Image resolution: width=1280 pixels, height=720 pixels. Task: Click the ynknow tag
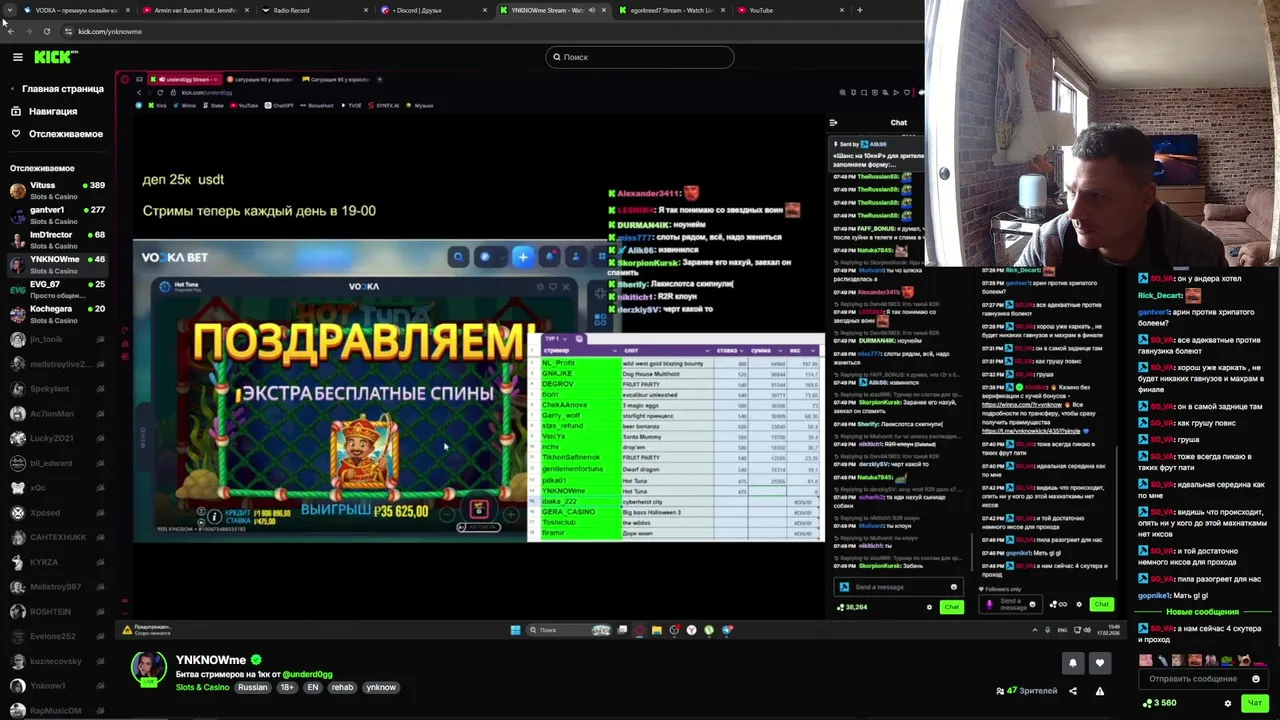(x=381, y=688)
